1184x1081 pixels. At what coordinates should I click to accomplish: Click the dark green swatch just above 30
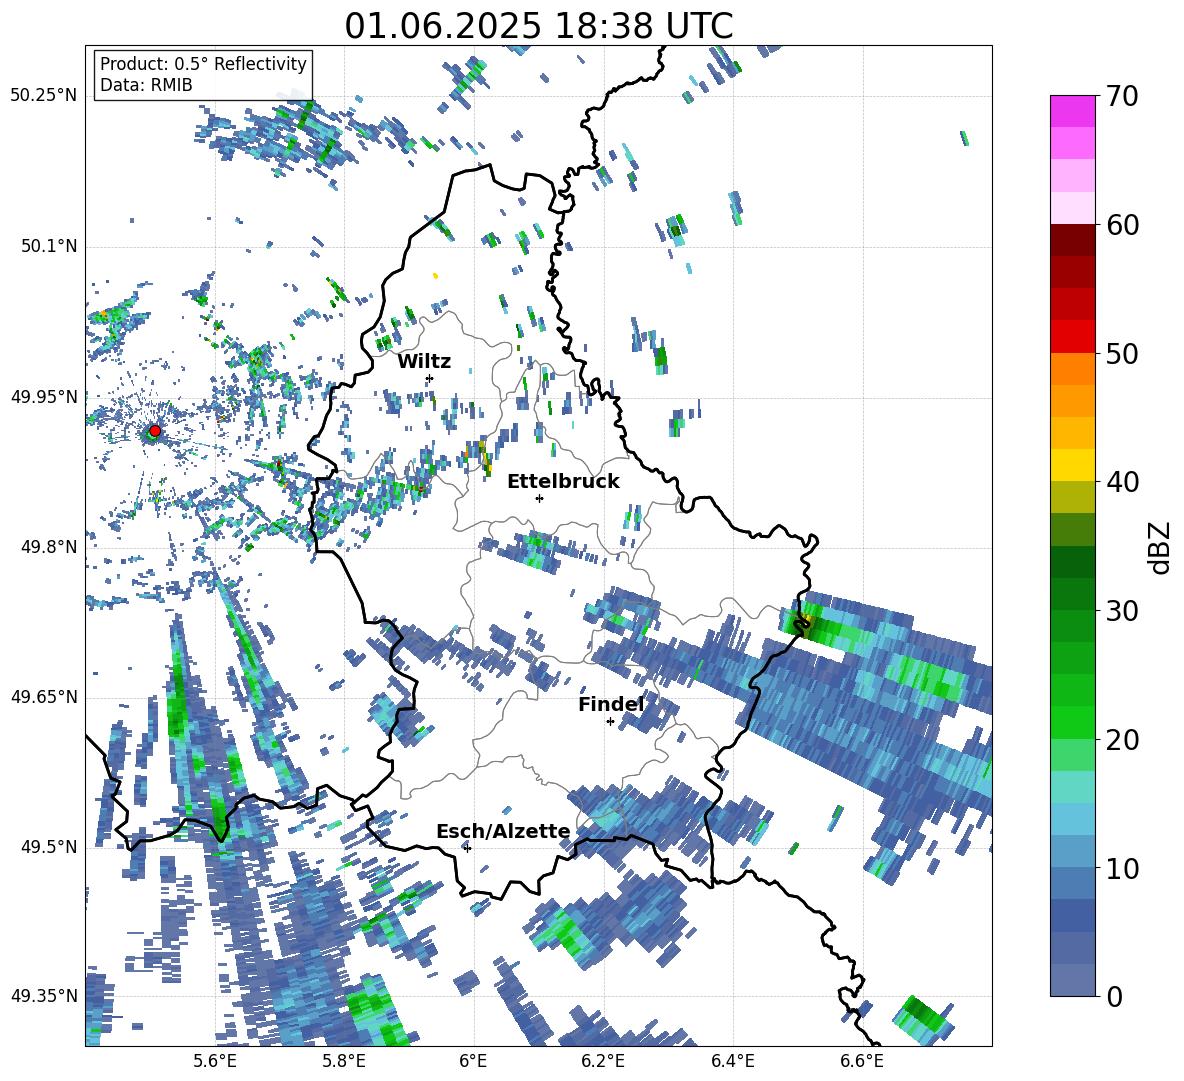tap(1072, 594)
